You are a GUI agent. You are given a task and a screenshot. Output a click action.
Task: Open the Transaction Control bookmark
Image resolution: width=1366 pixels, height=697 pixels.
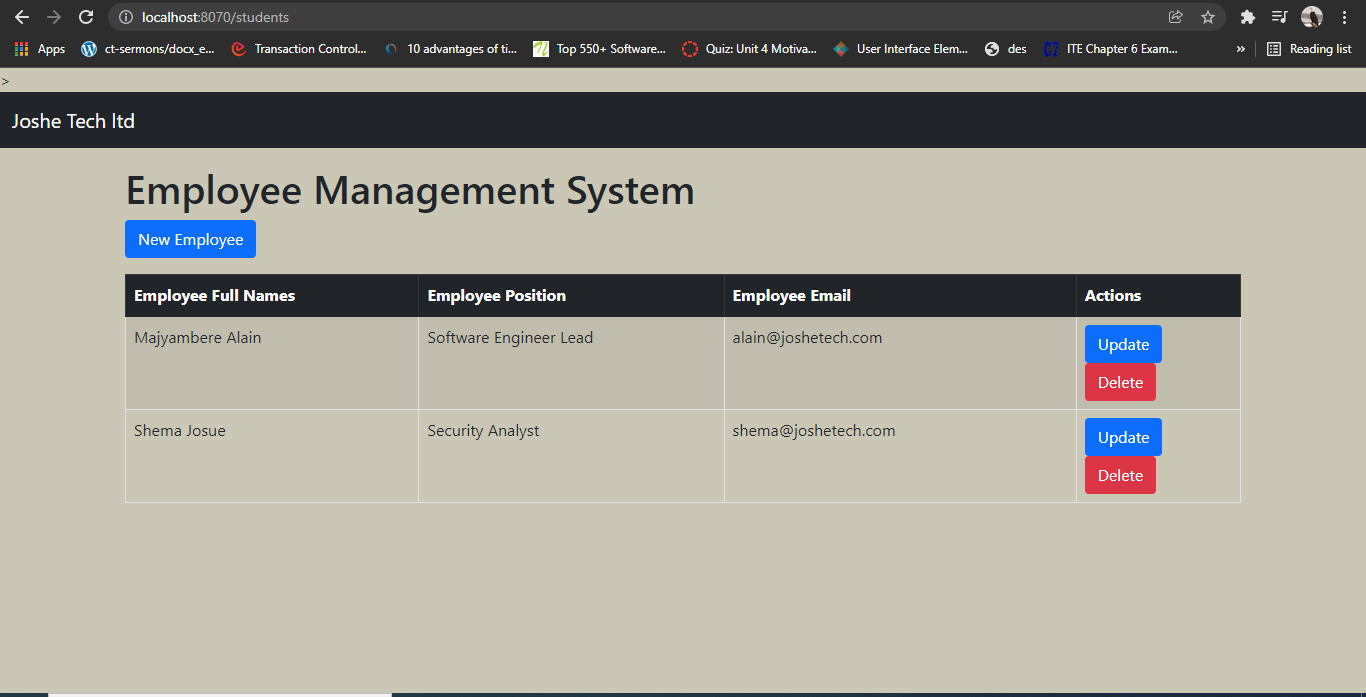[x=299, y=48]
